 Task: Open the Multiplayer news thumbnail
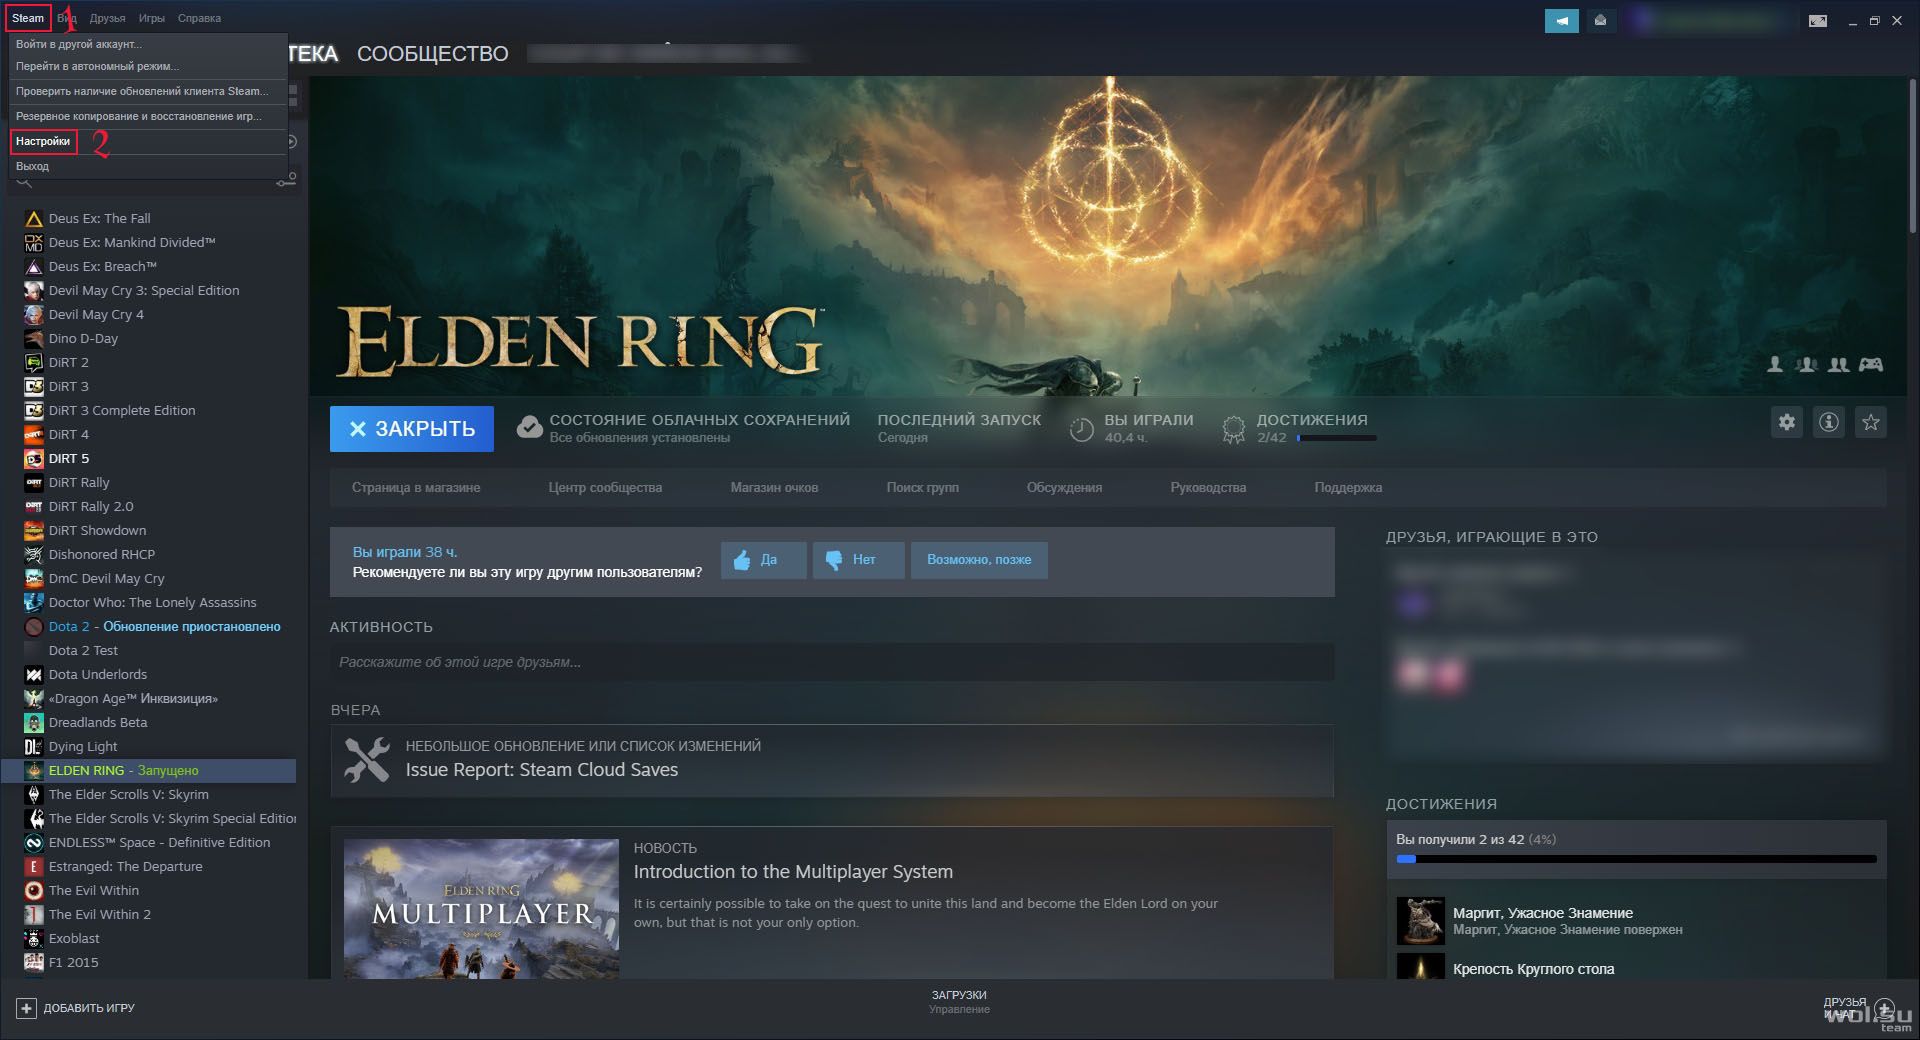[481, 908]
